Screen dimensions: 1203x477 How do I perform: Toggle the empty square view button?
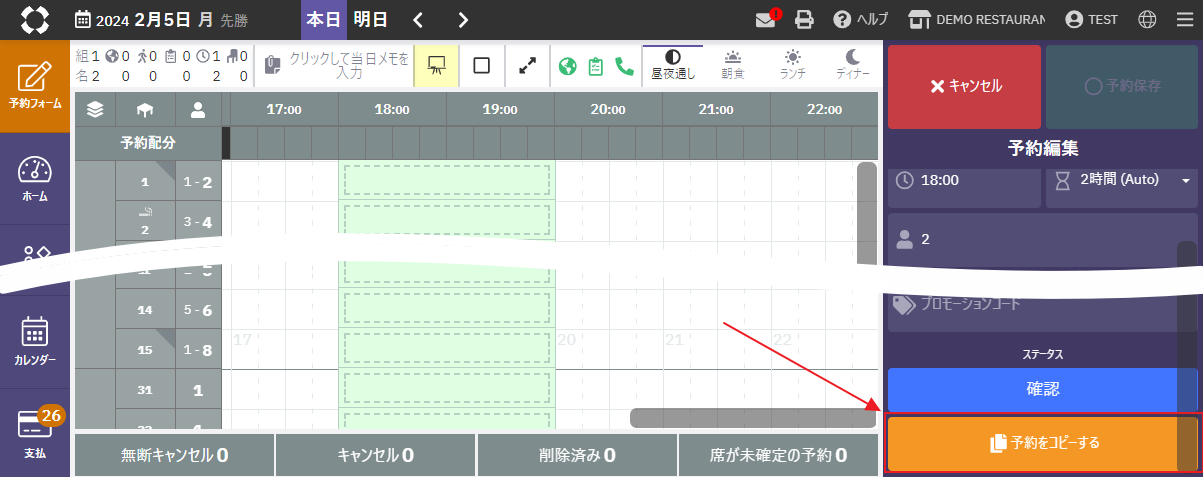(x=481, y=66)
